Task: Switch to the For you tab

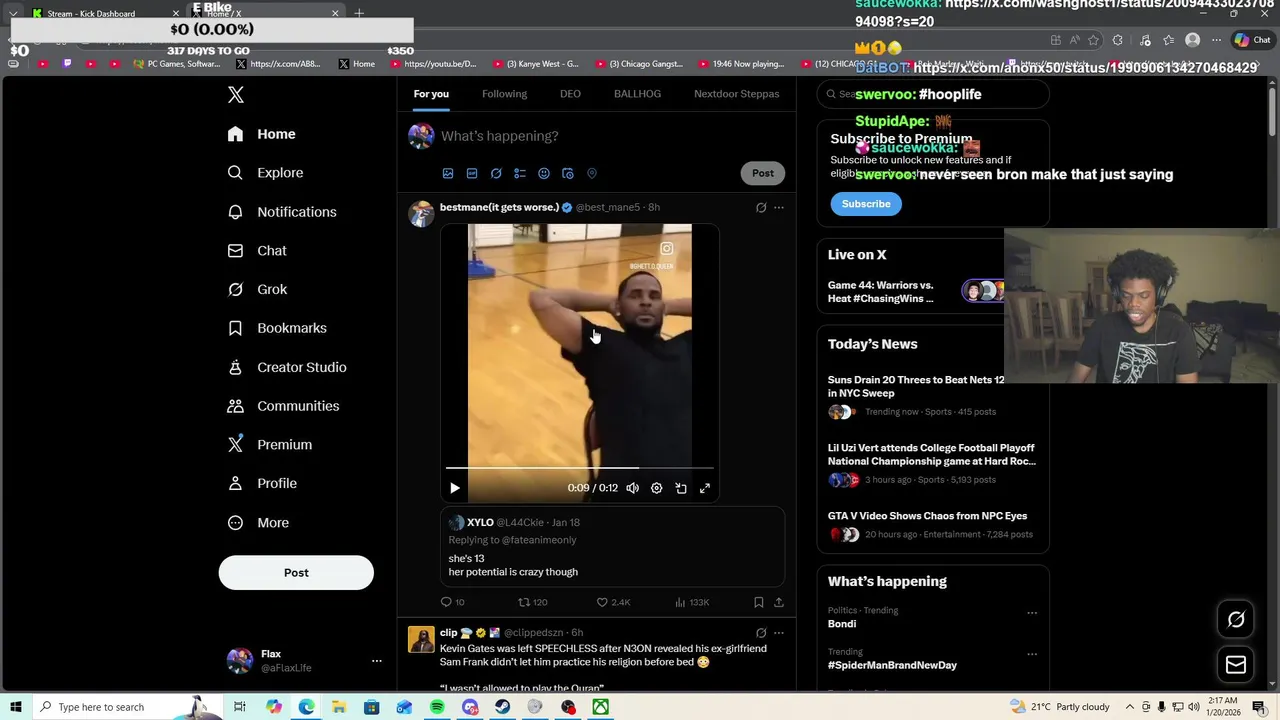Action: (x=431, y=94)
